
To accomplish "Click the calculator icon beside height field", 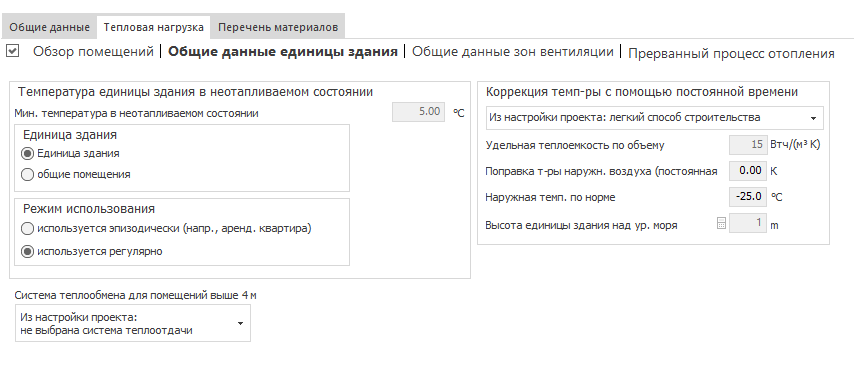I will (721, 223).
